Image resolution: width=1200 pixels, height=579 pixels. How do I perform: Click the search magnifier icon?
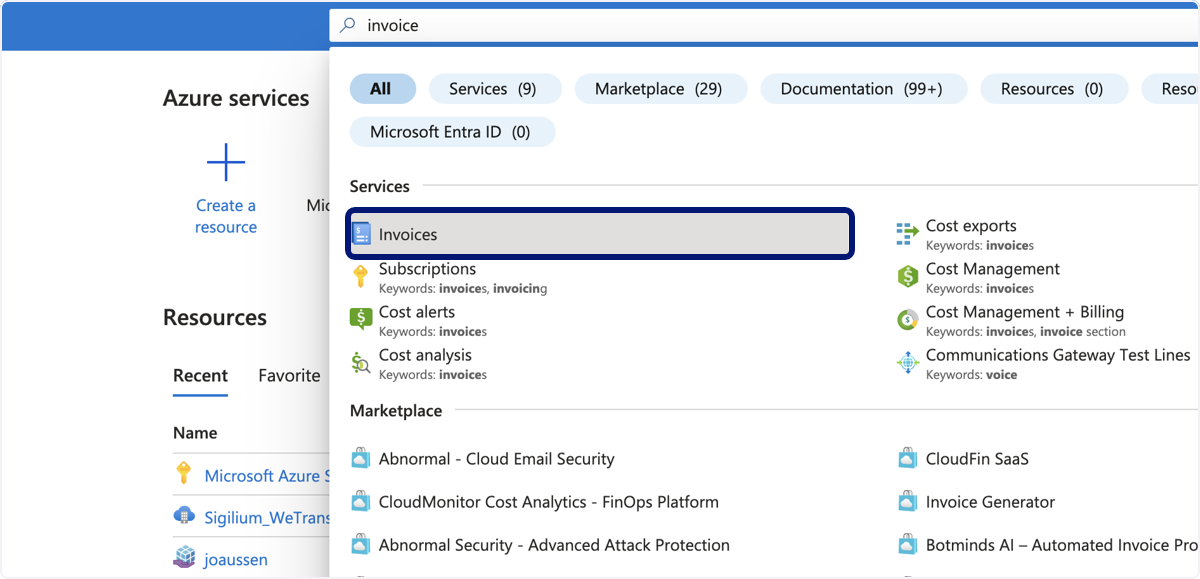coord(348,26)
